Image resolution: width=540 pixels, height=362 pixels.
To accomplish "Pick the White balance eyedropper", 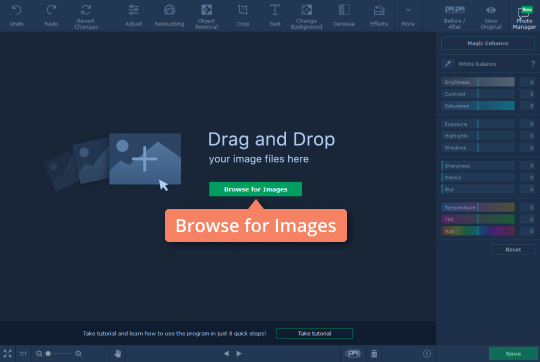I will (x=447, y=64).
